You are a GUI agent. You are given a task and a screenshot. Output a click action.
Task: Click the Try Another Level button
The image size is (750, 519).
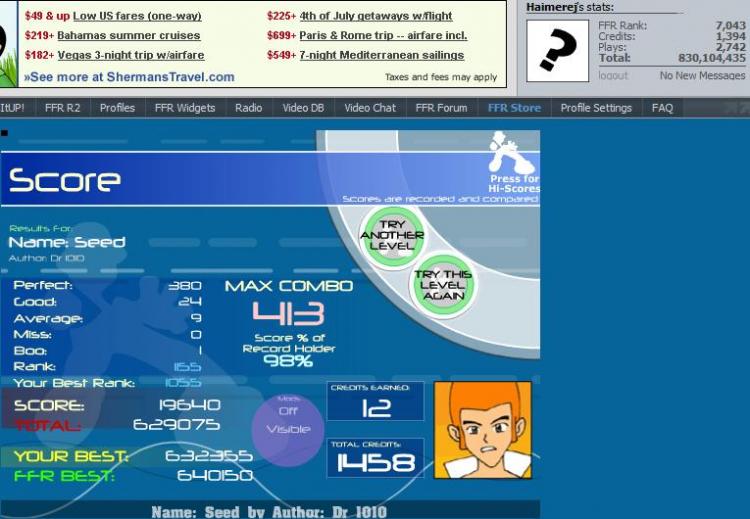tap(392, 235)
